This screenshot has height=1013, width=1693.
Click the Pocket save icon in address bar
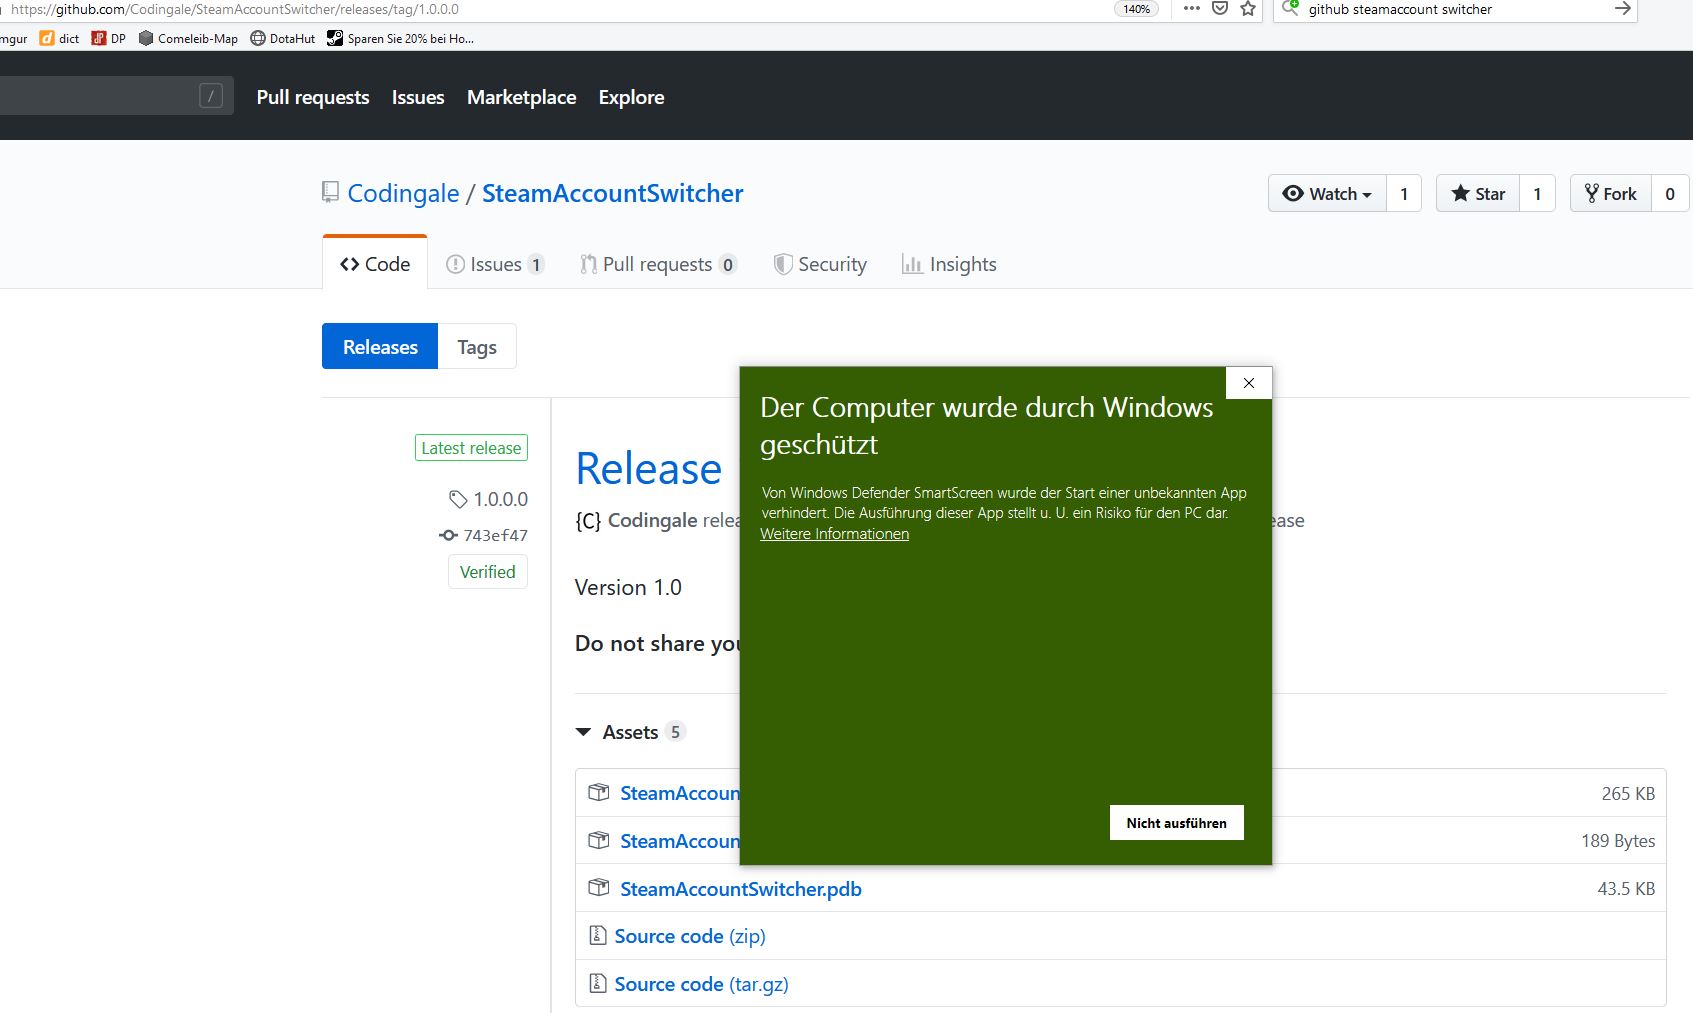click(1220, 9)
